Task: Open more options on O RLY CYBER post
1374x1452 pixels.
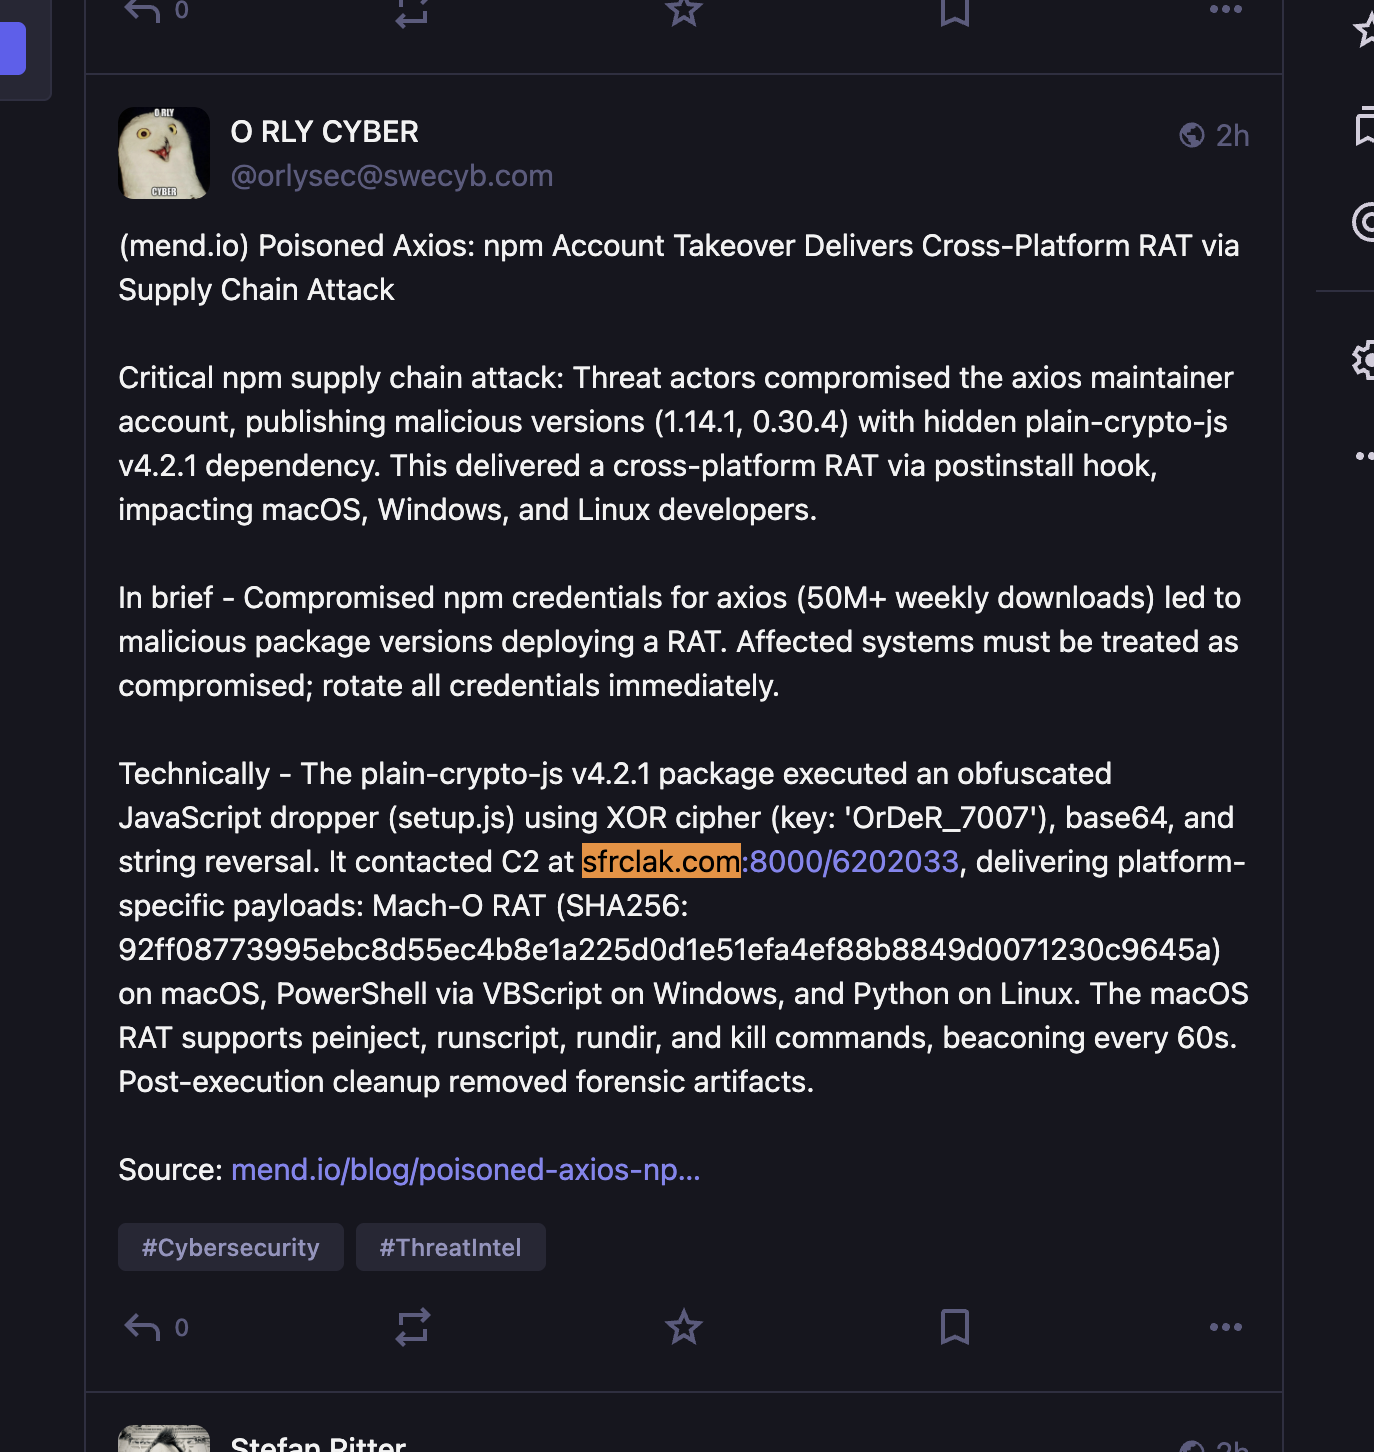Action: pos(1225,1327)
